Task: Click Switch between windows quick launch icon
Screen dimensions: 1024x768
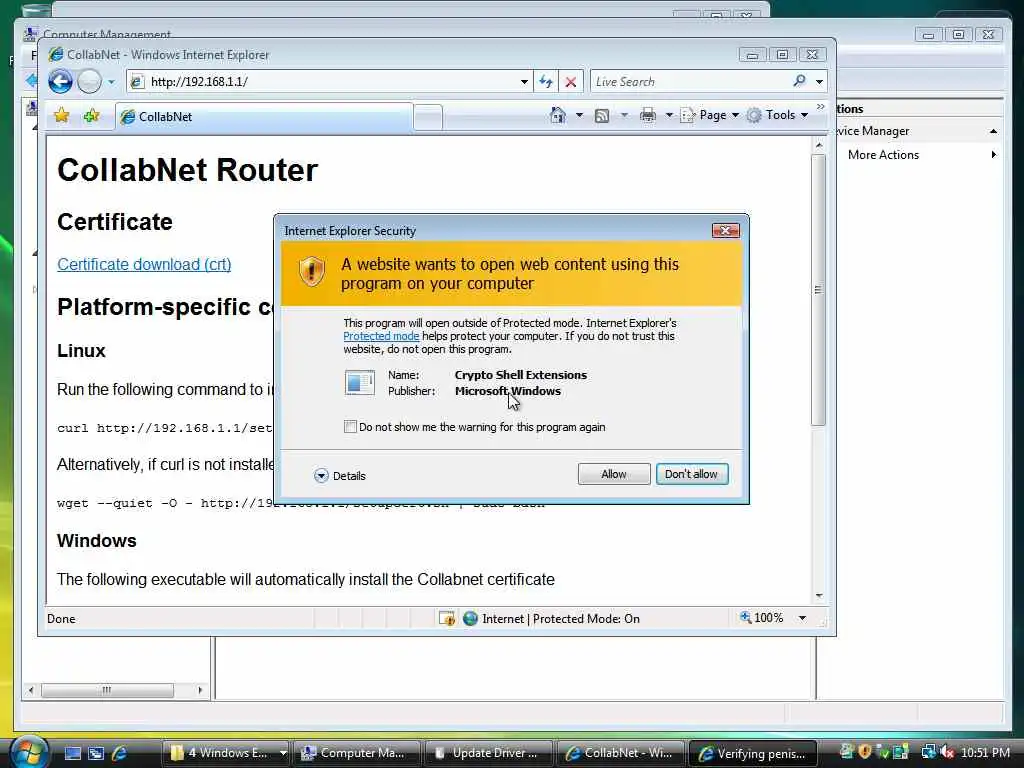Action: point(96,753)
